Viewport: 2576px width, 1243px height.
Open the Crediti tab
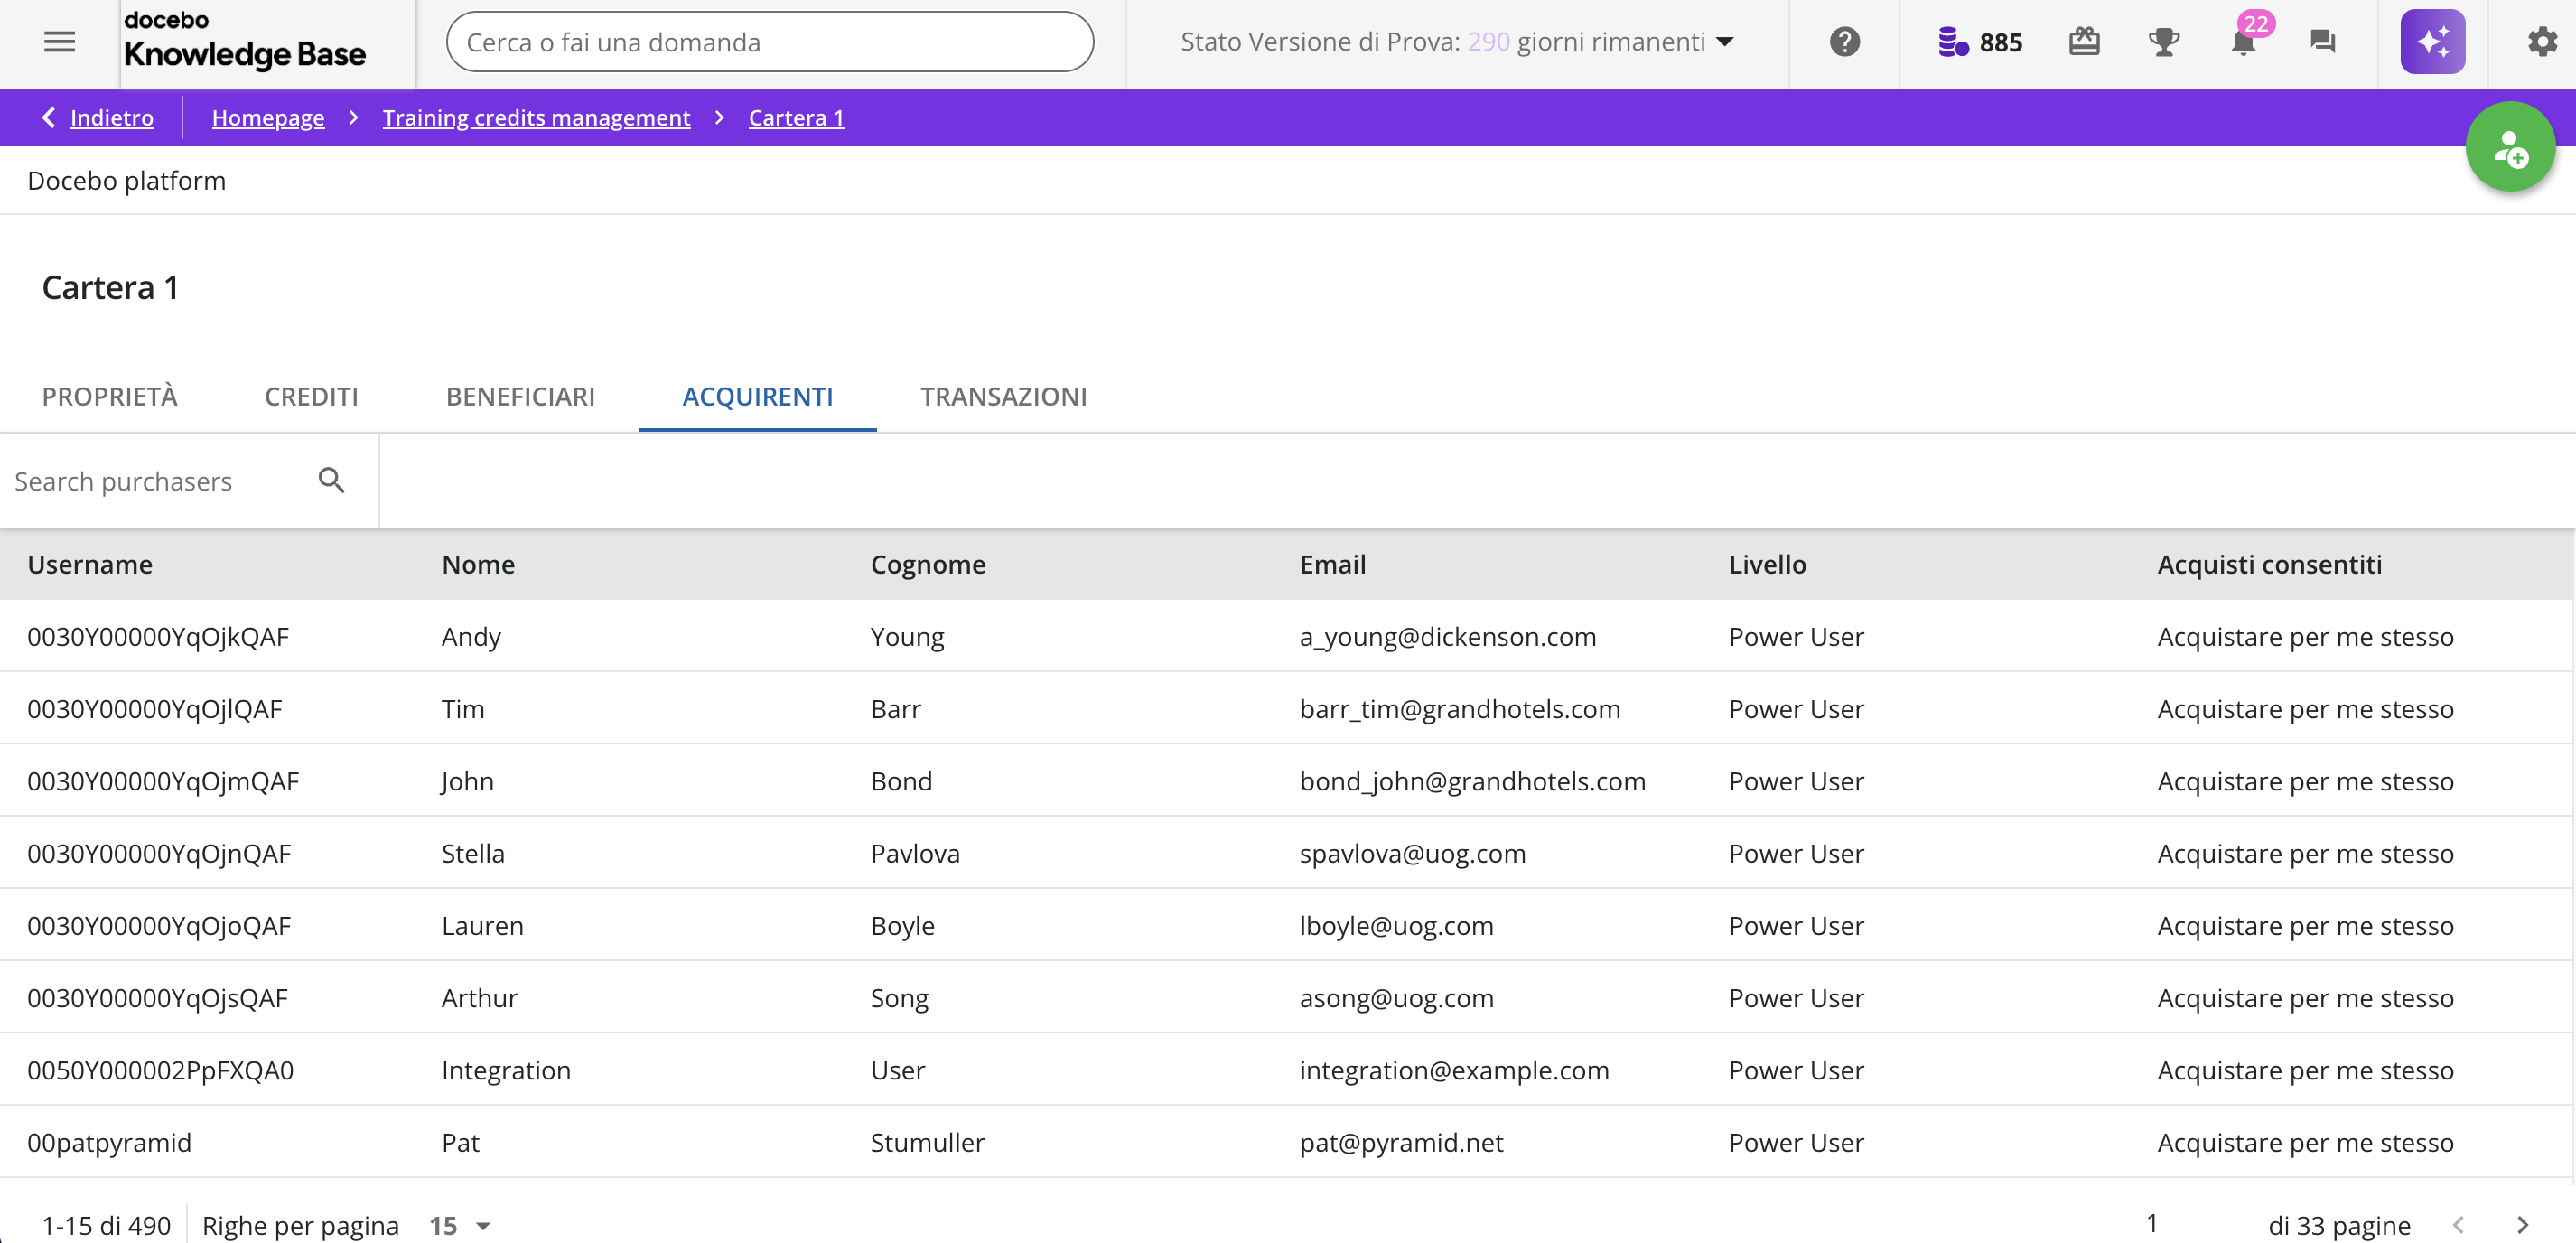[x=311, y=397]
